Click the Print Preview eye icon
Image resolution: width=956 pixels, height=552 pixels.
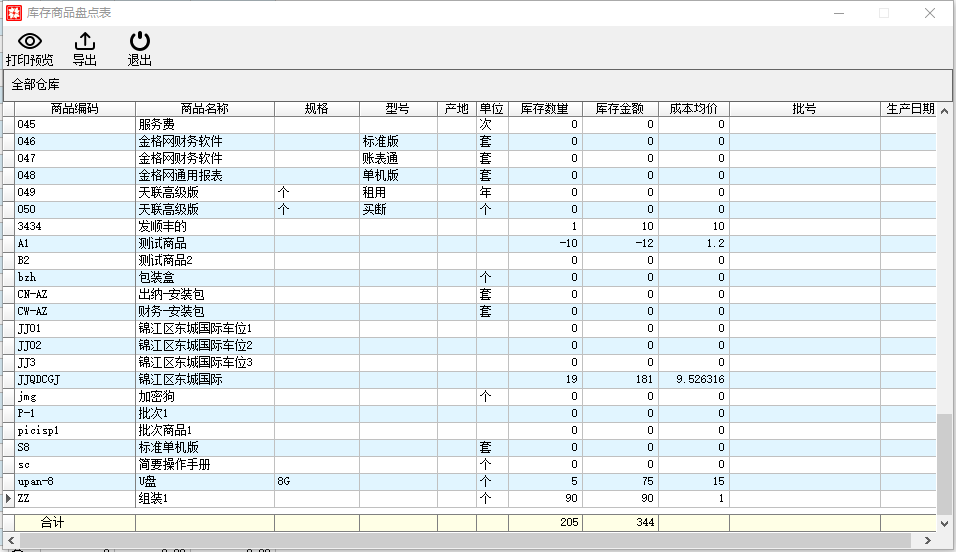tap(30, 41)
